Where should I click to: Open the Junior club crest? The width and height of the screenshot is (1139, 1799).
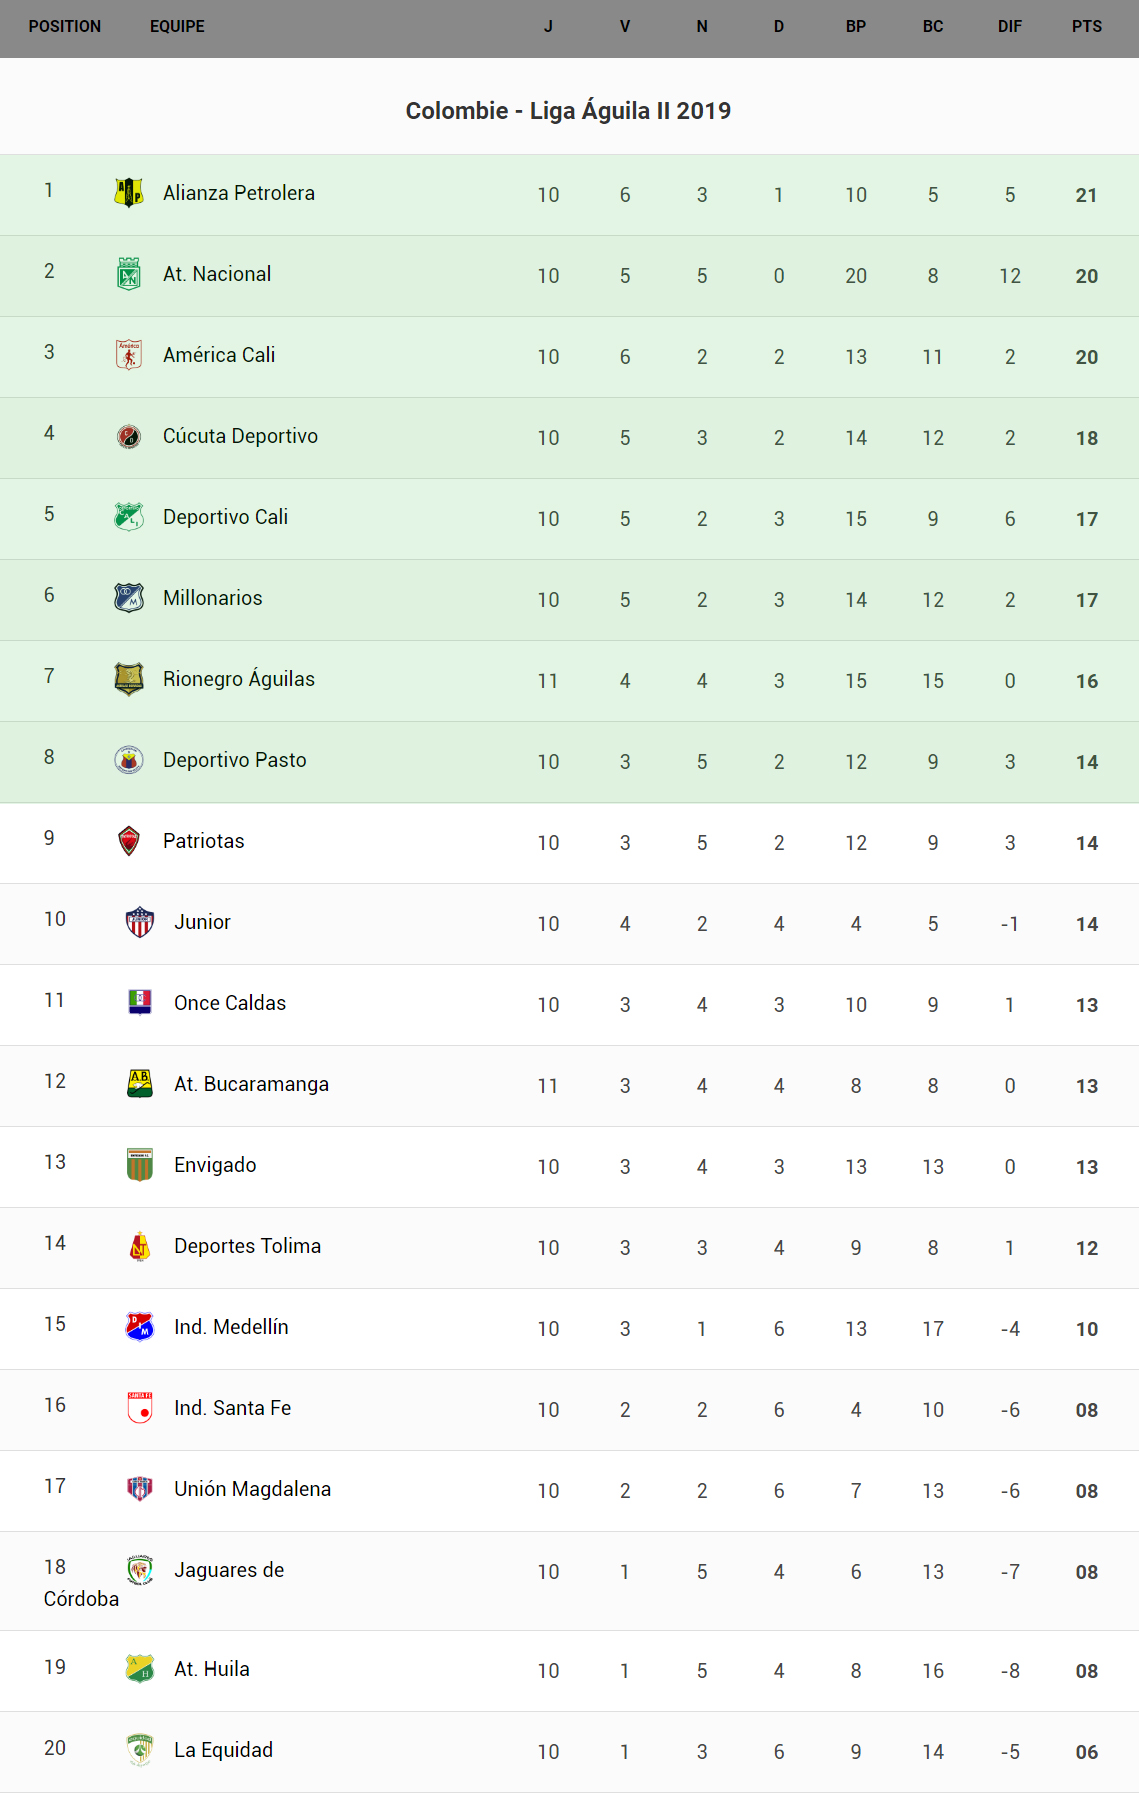pyautogui.click(x=140, y=921)
